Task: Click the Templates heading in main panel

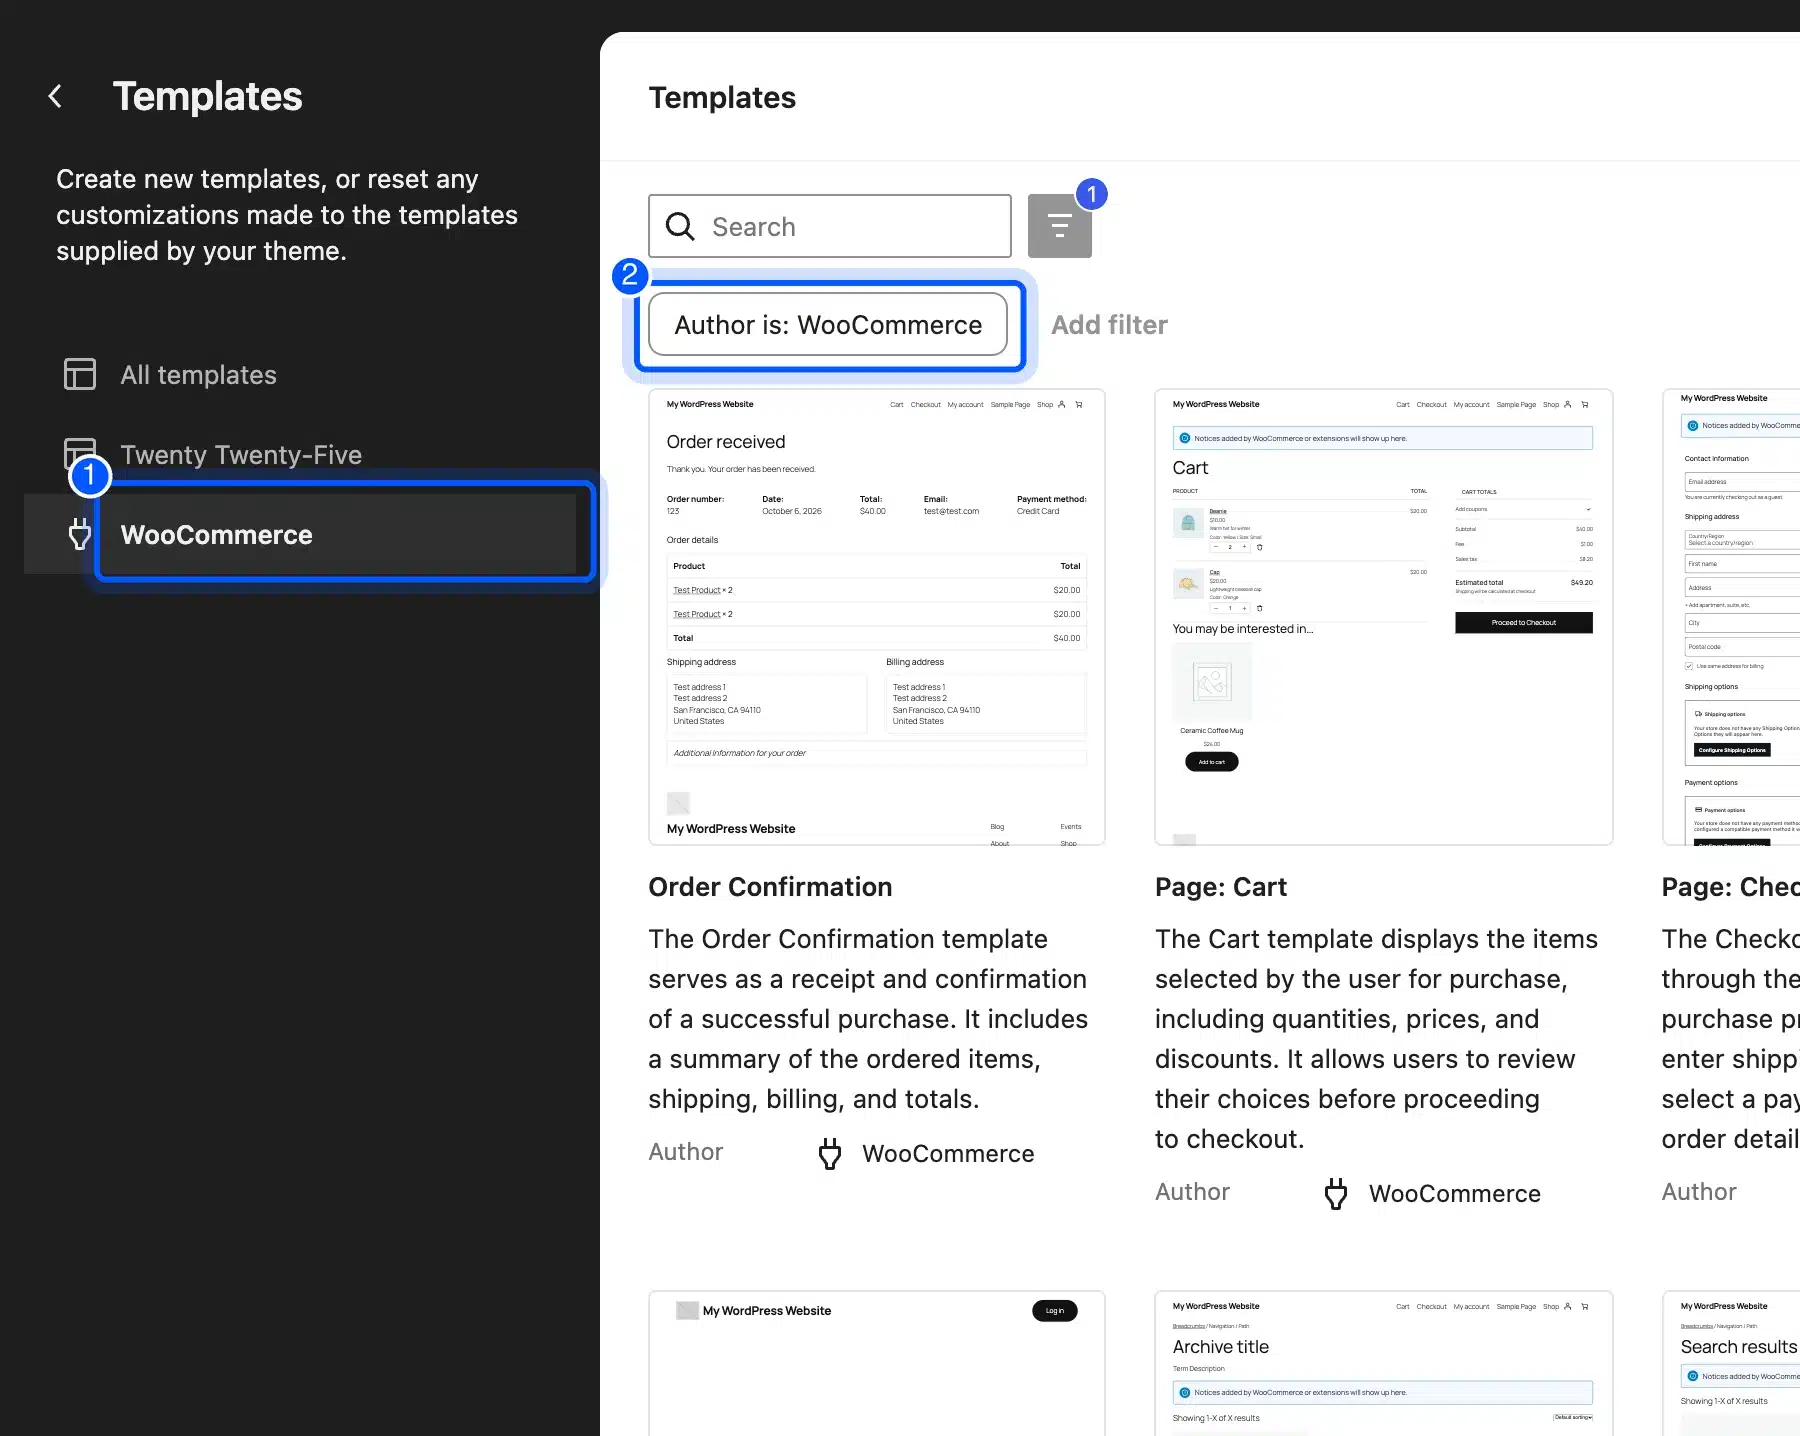Action: point(722,97)
